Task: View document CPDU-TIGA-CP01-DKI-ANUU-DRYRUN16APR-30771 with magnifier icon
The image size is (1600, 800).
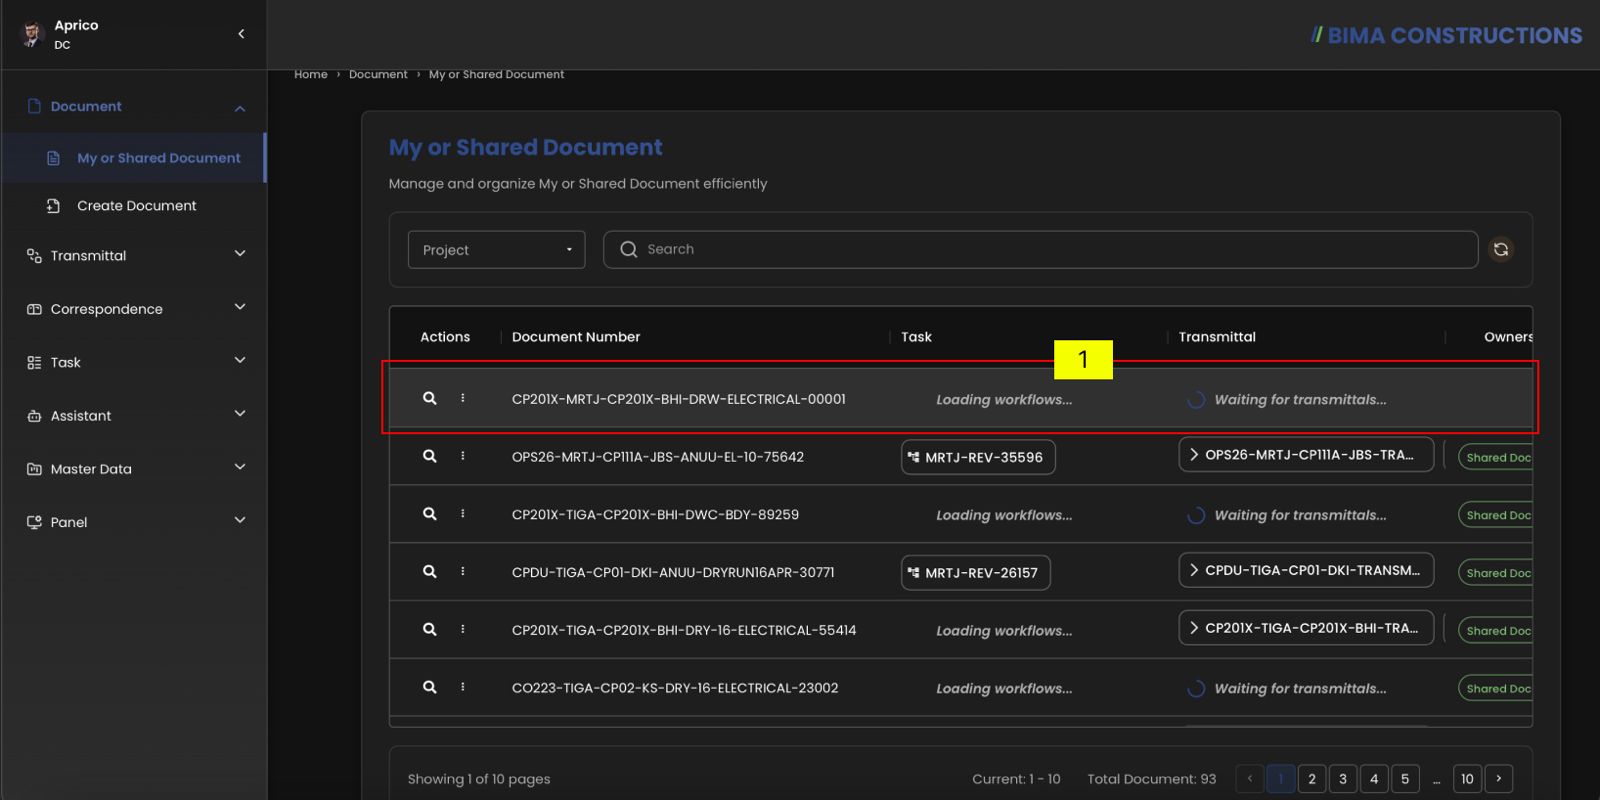Action: tap(430, 572)
